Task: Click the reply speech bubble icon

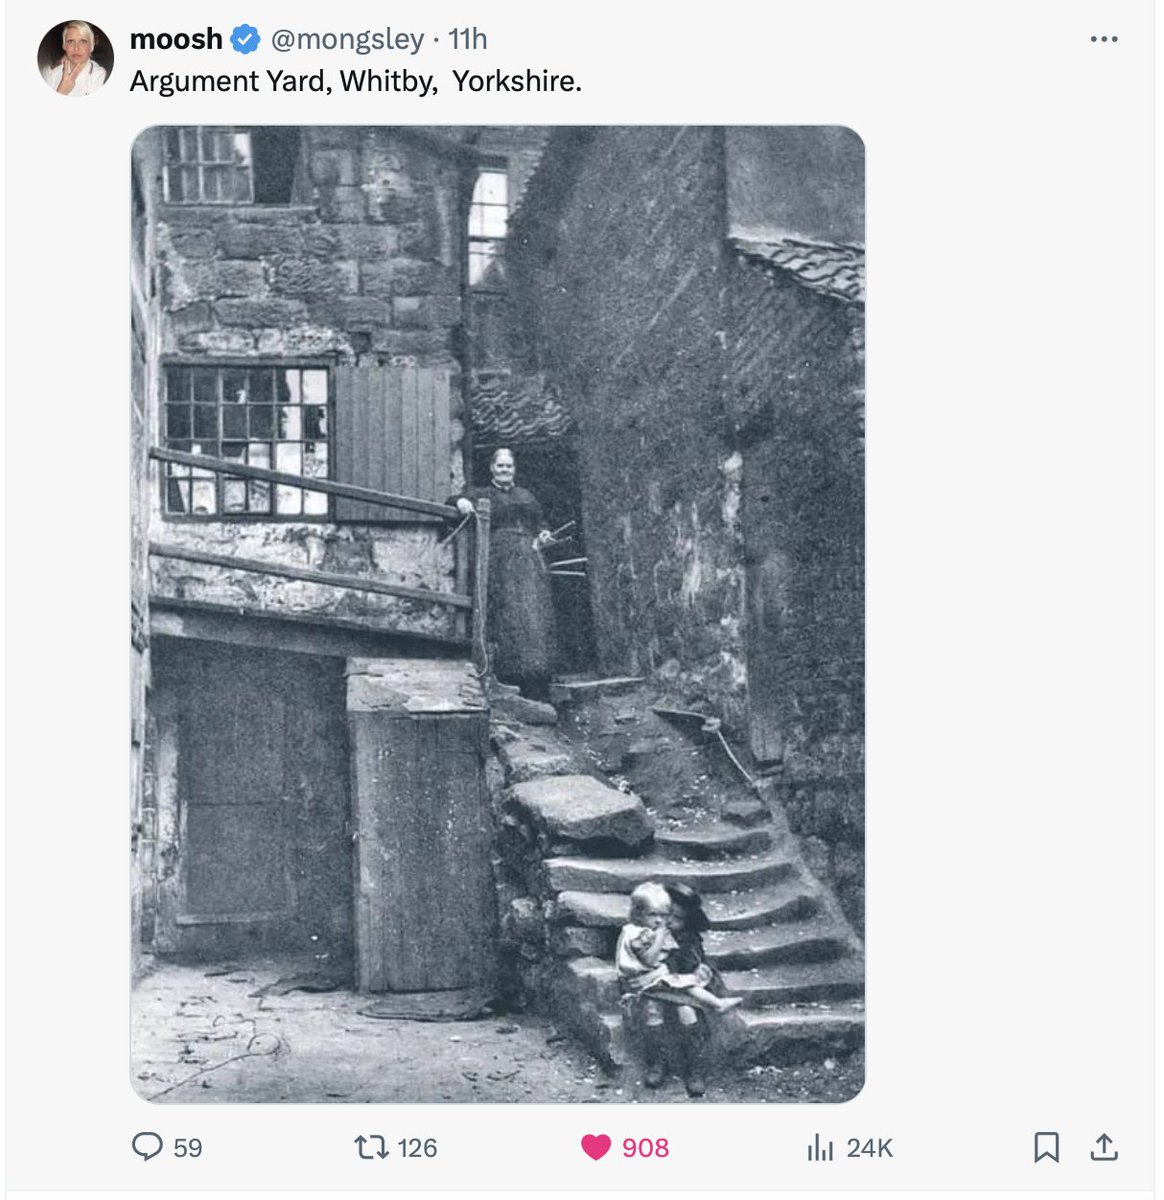Action: [147, 1146]
